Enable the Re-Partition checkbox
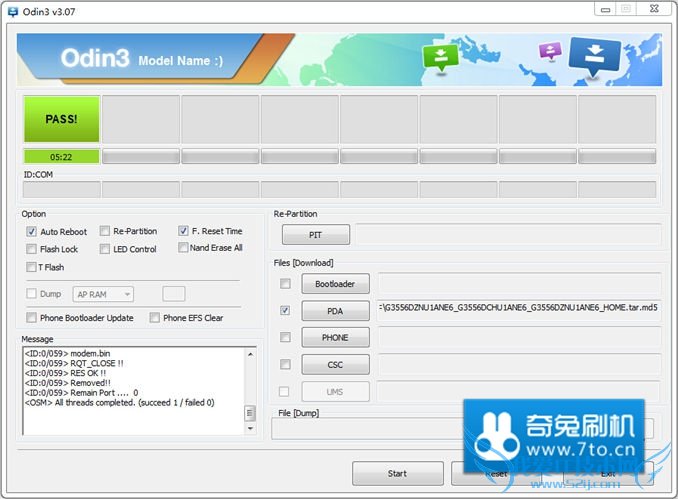 click(x=105, y=231)
